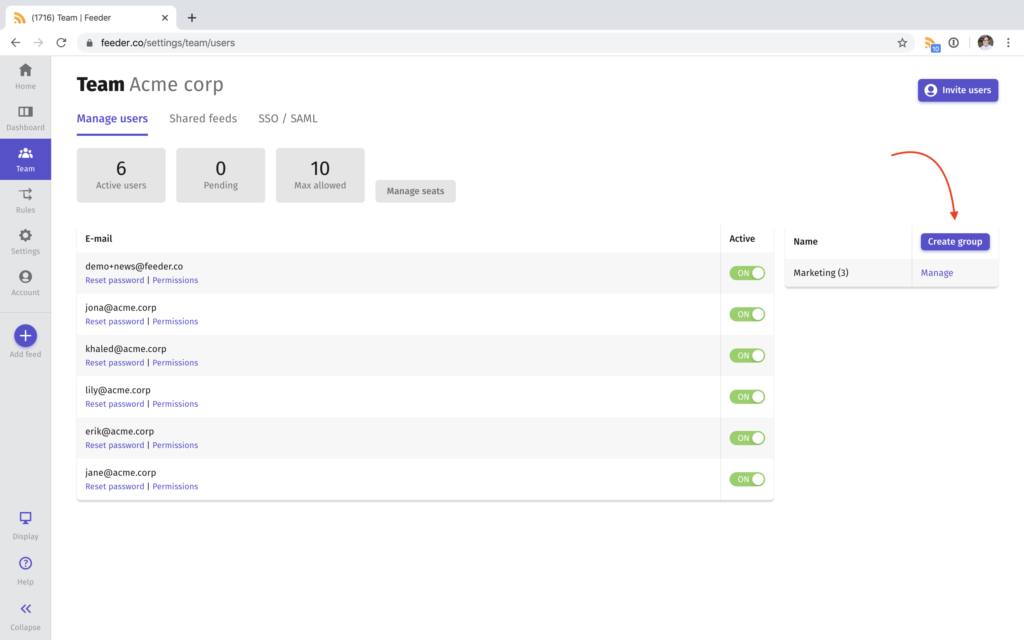Click the Invite users button
Image resolution: width=1024 pixels, height=640 pixels.
(957, 90)
